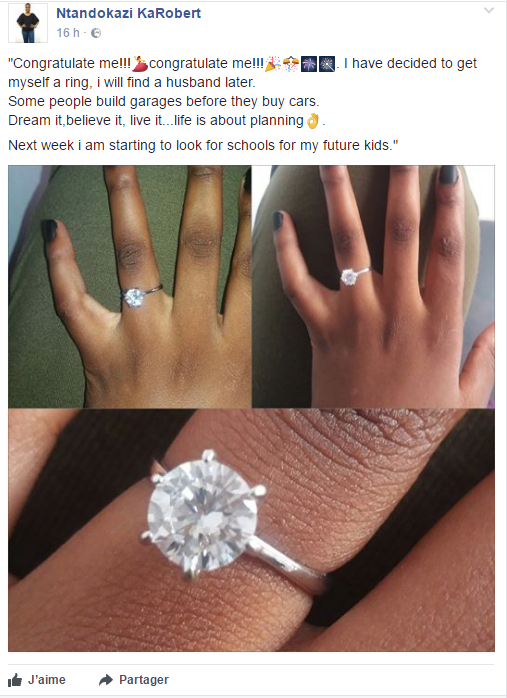The height and width of the screenshot is (698, 507).
Task: Click the confetti ball emoji
Action: click(291, 64)
